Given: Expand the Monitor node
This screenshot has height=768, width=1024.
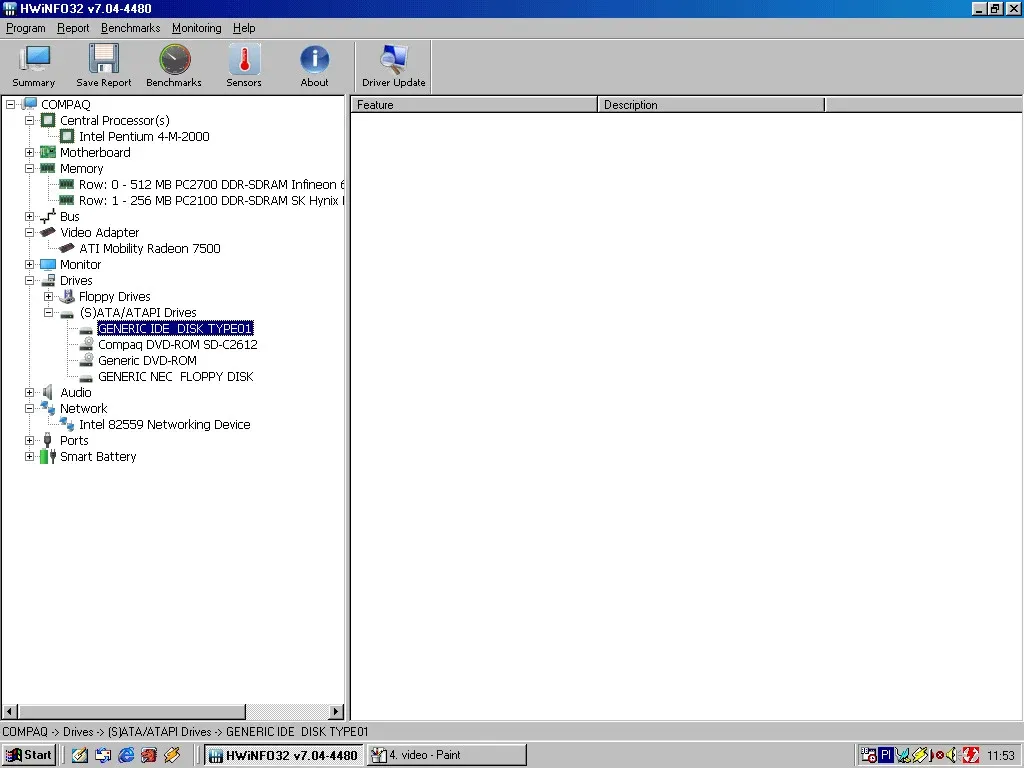Looking at the screenshot, I should coord(29,264).
